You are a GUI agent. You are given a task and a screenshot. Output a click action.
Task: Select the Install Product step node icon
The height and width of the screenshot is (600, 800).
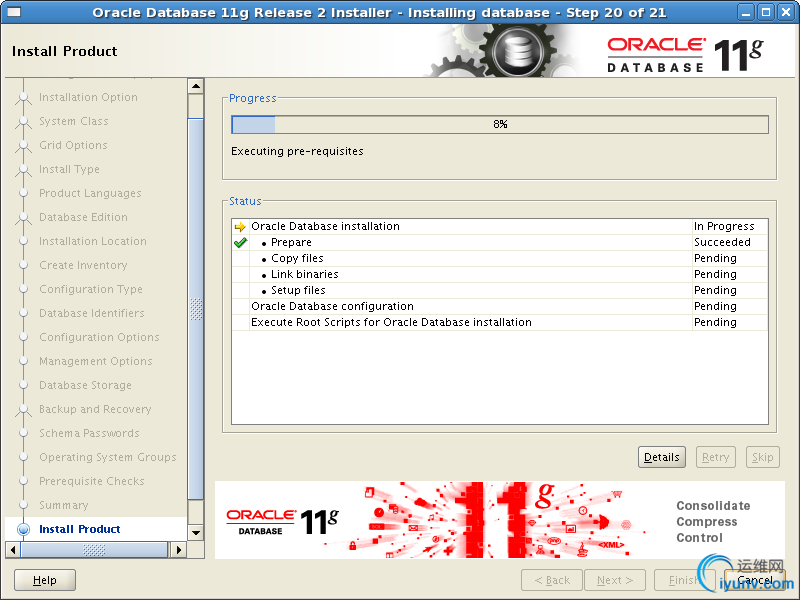23,529
